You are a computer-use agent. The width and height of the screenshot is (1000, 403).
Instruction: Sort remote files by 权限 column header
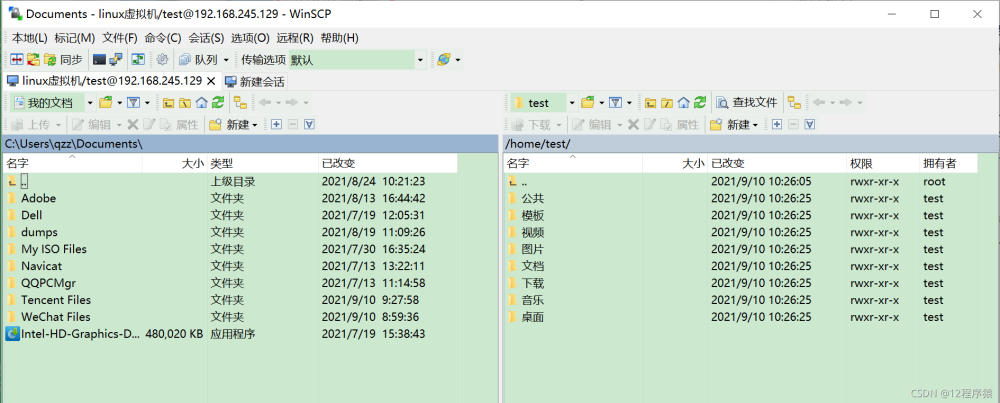pos(883,164)
